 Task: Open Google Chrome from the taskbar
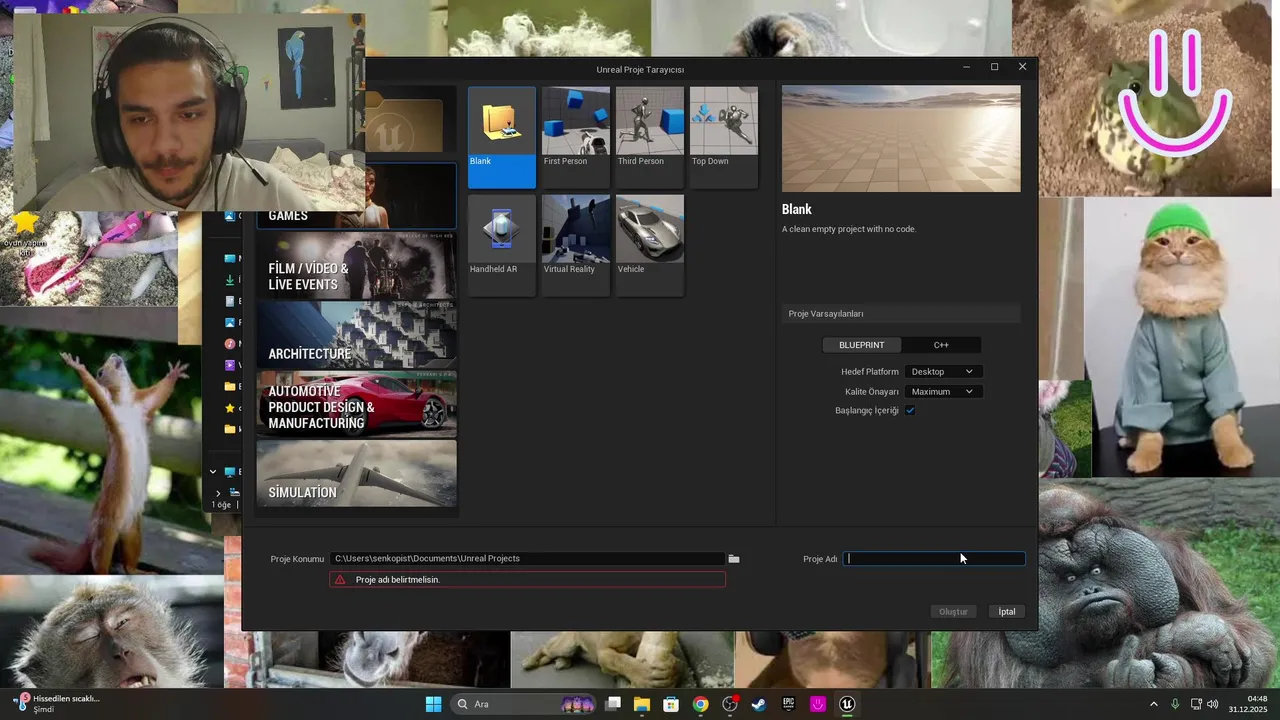coord(700,704)
